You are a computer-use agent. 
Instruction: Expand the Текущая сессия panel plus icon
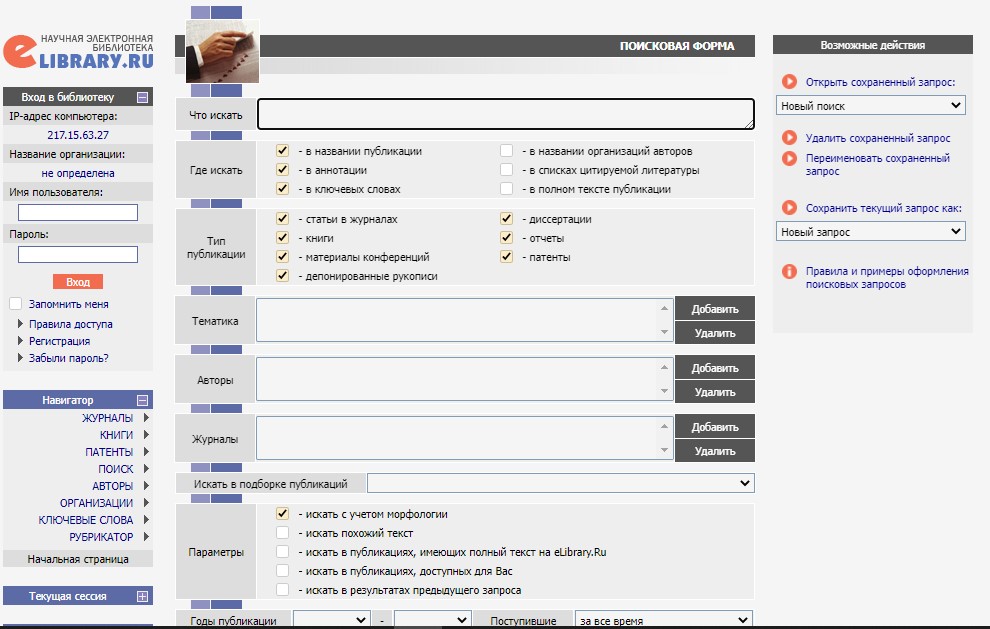pos(143,596)
